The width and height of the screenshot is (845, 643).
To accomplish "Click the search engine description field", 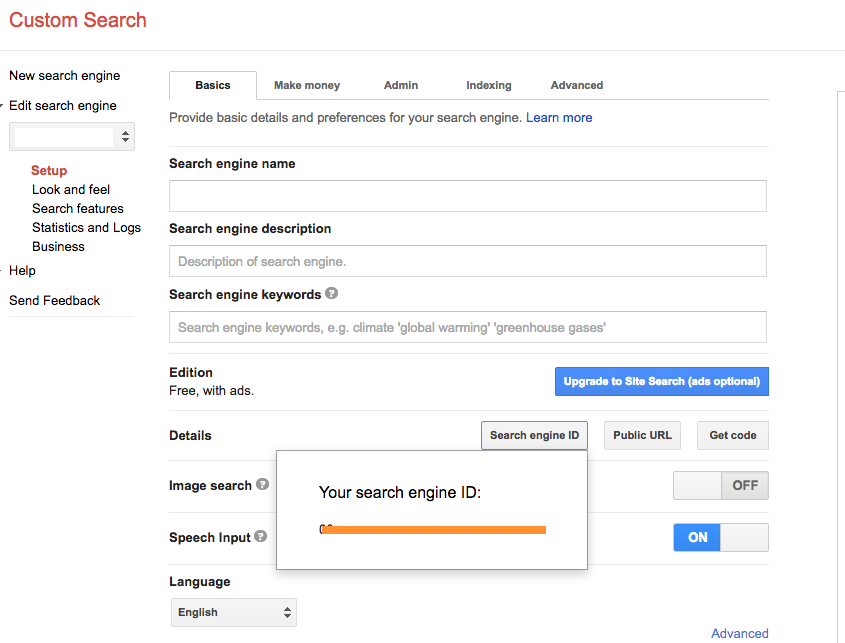I will (467, 261).
